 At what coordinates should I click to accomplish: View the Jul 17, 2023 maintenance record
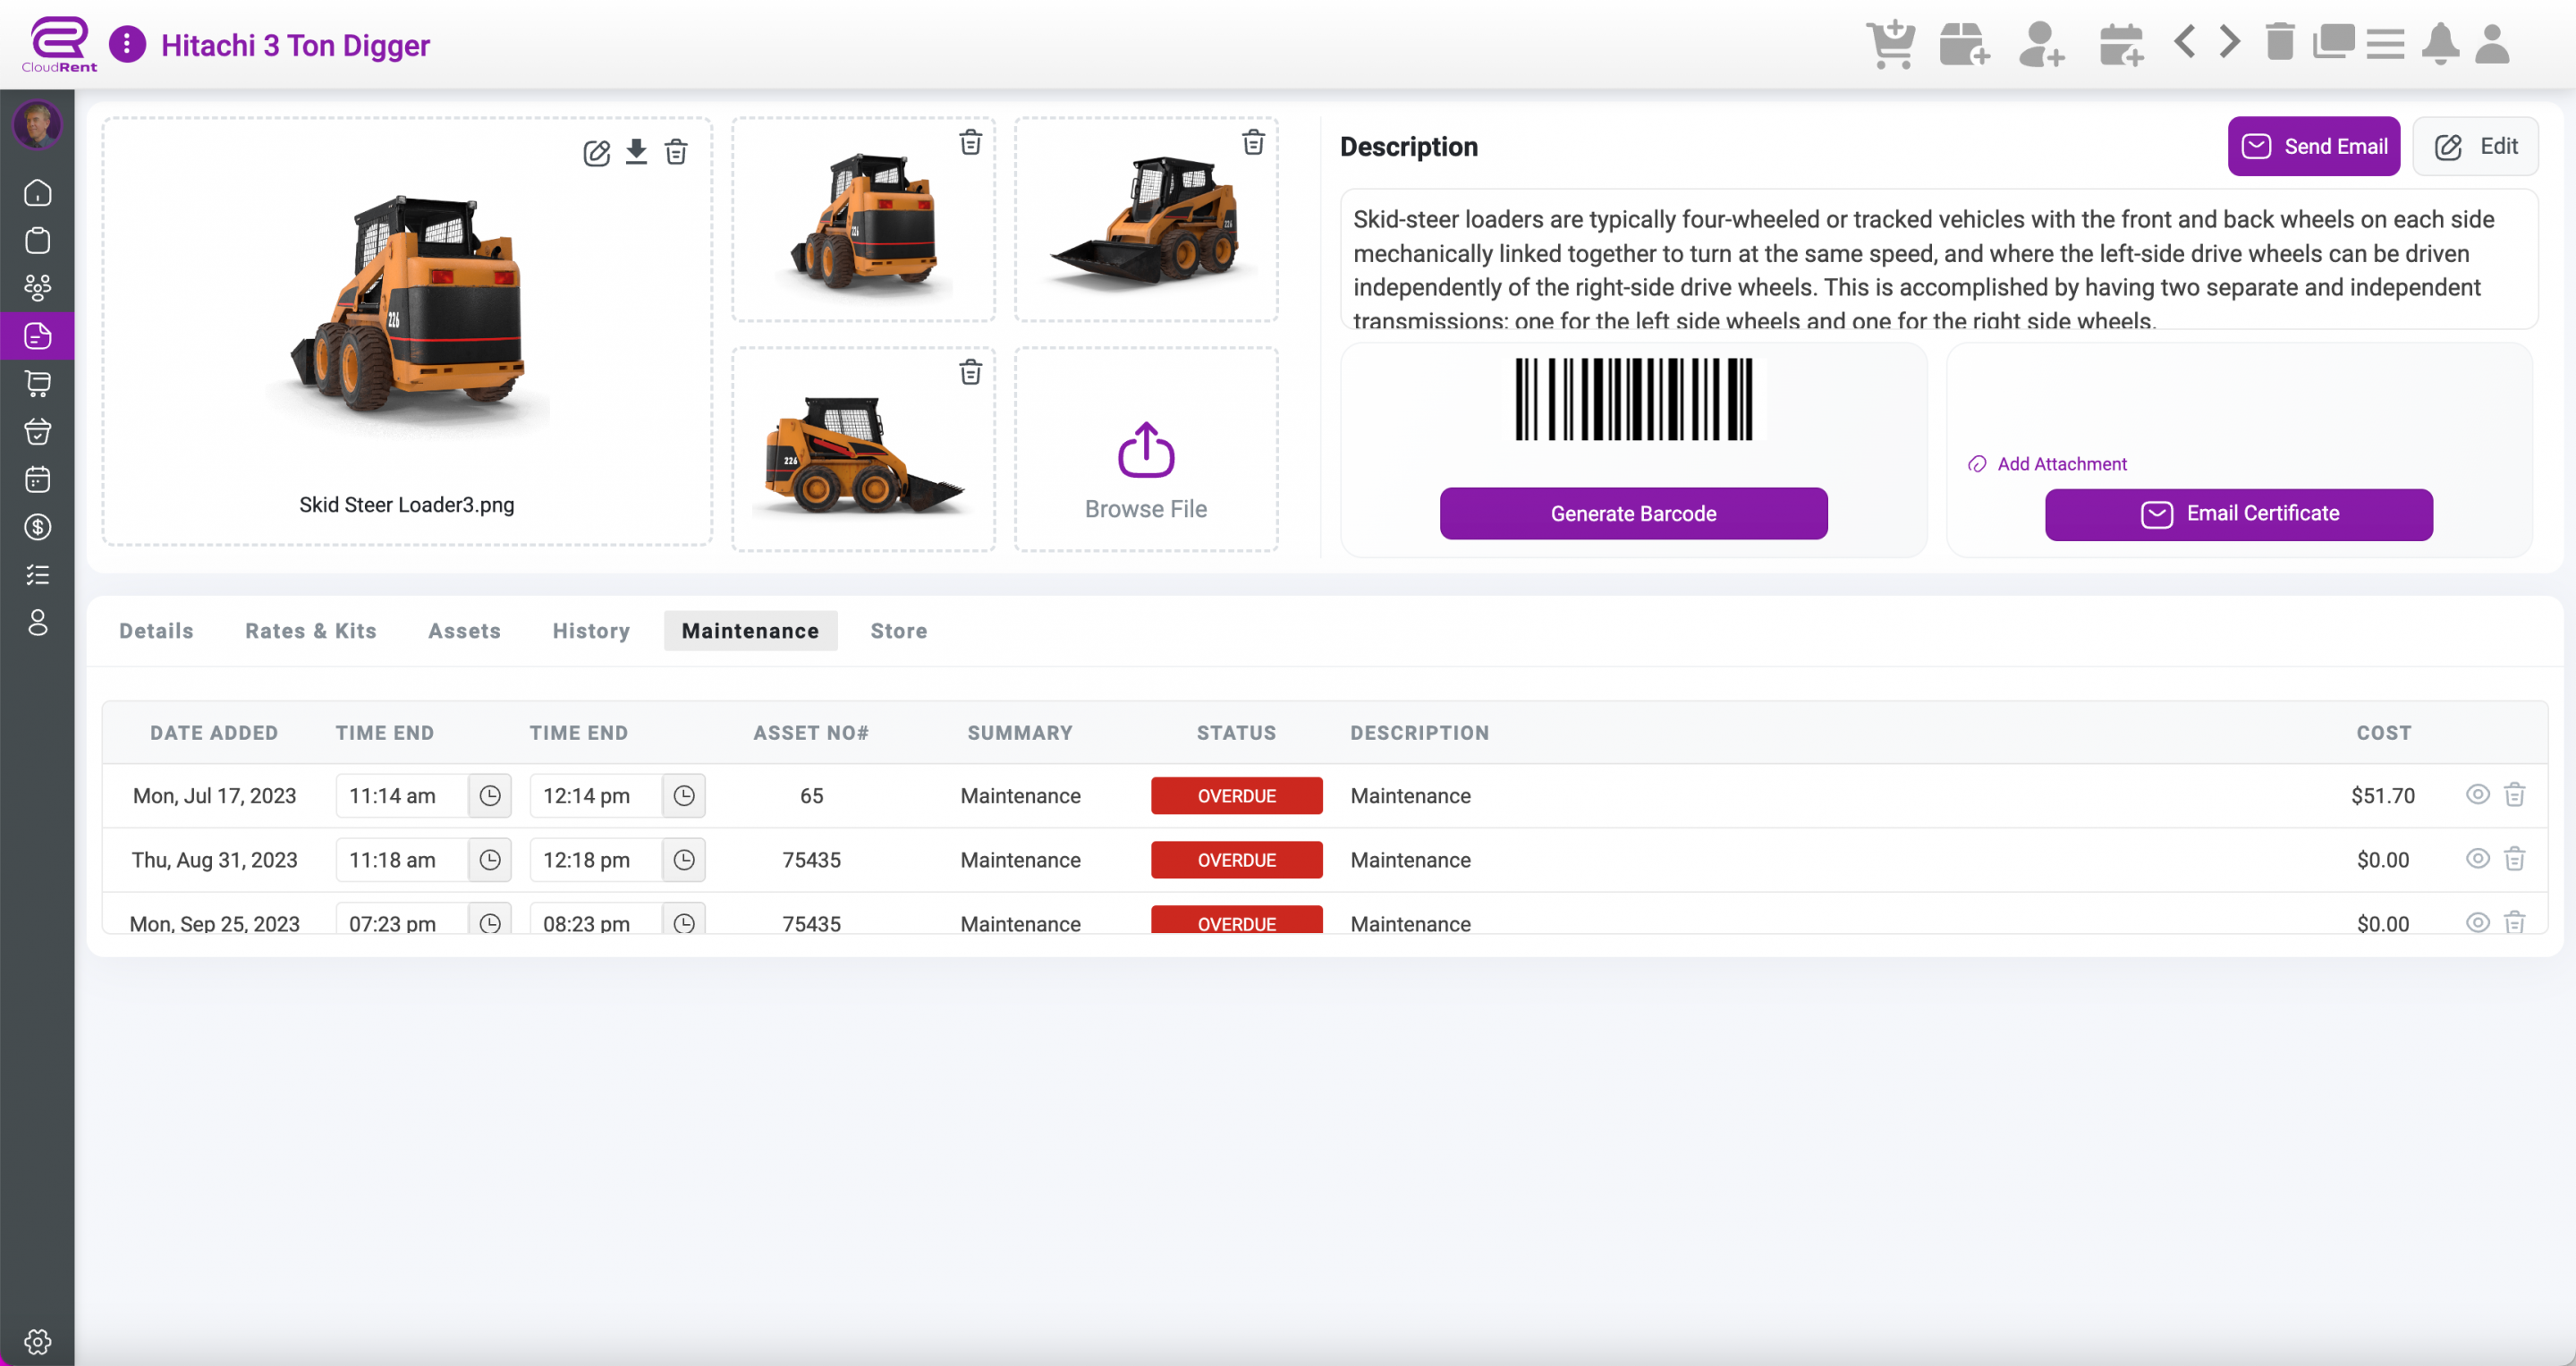tap(2477, 794)
